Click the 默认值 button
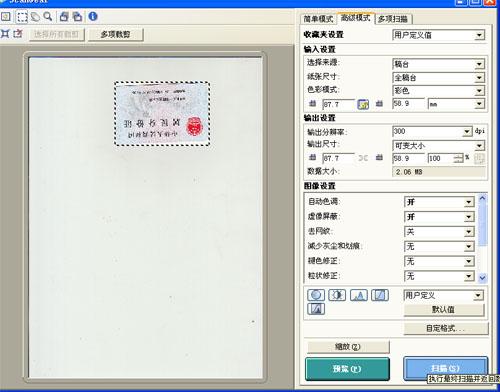This screenshot has width=500, height=392. pos(444,310)
